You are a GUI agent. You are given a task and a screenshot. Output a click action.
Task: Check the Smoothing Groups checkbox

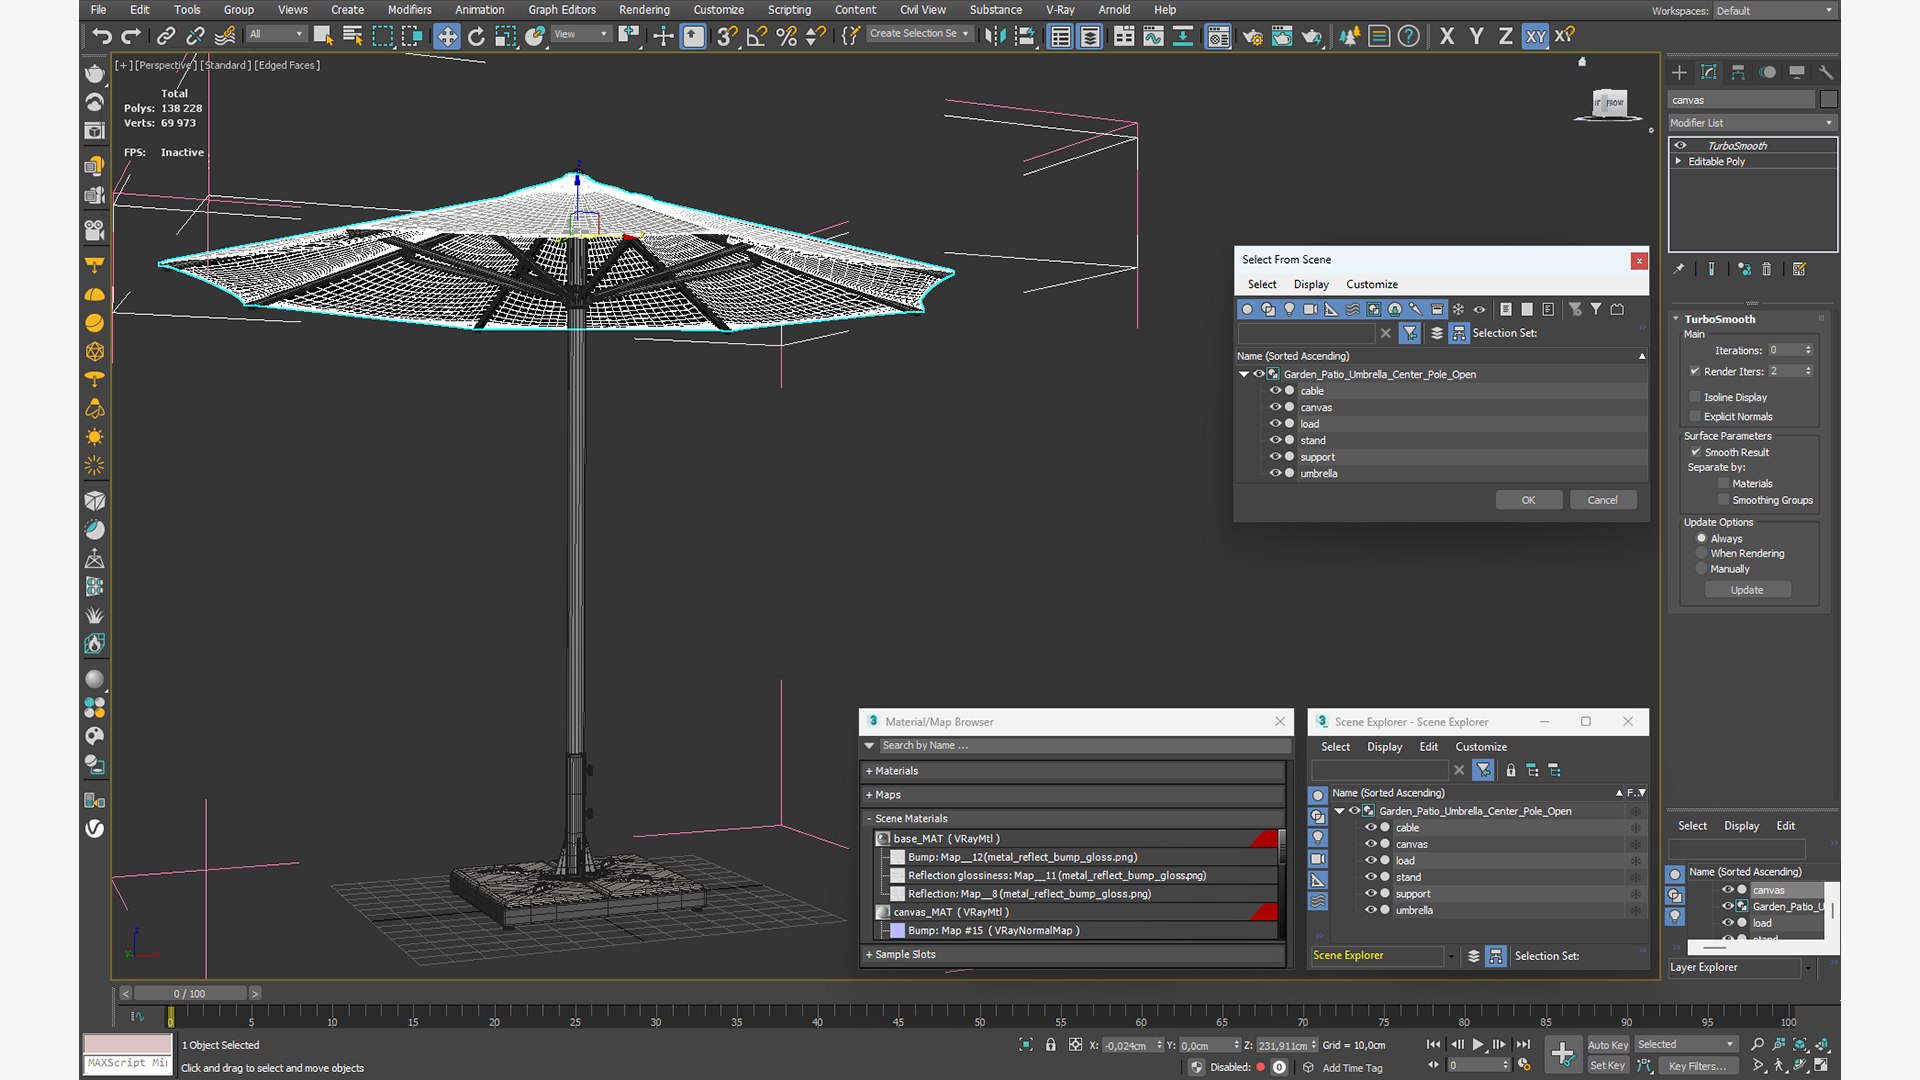(x=1723, y=500)
